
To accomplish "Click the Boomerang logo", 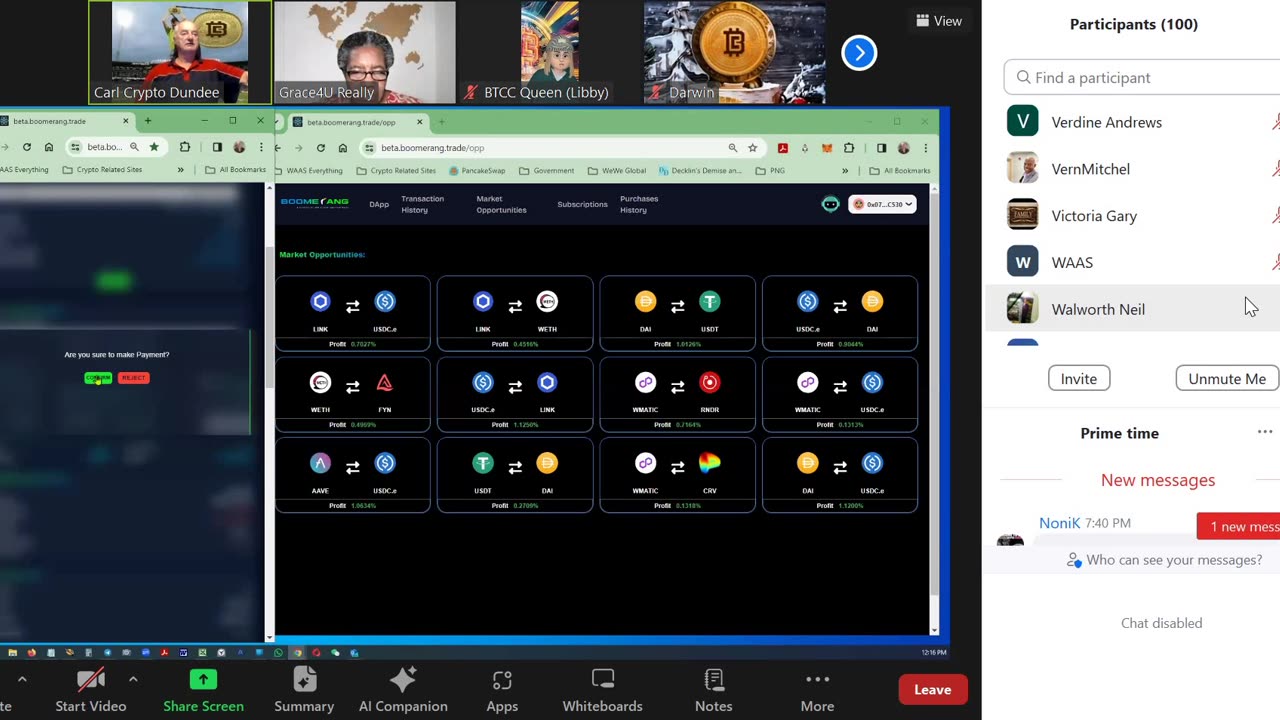I will point(314,203).
